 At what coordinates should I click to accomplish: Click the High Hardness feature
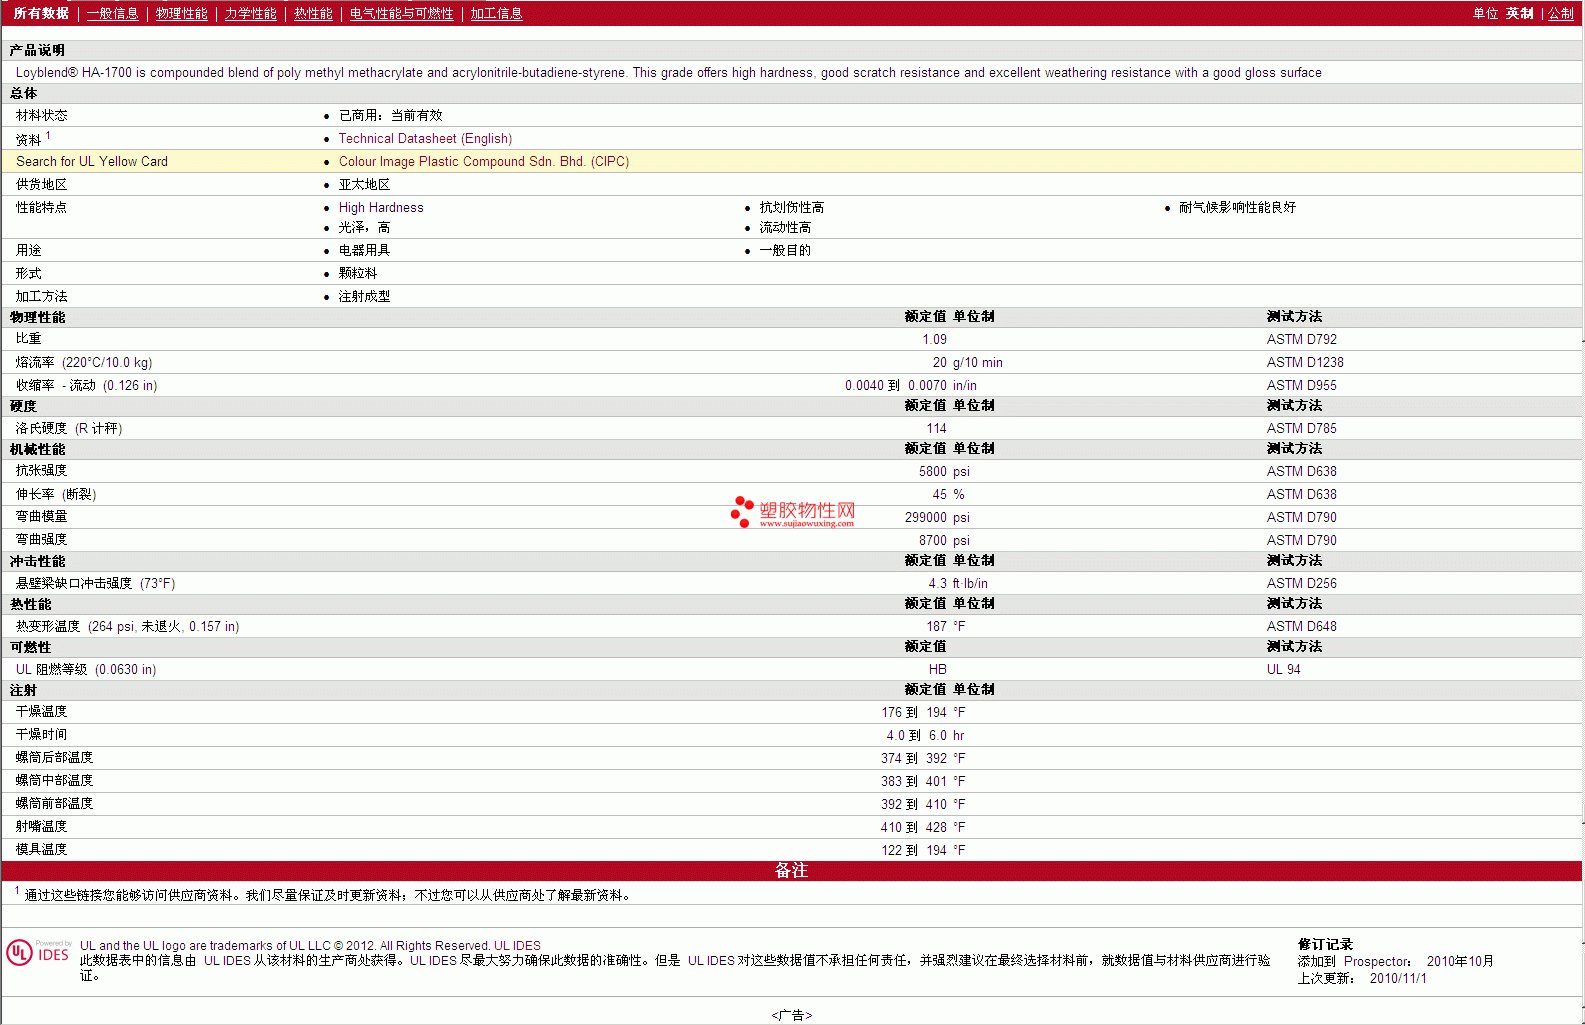[381, 208]
